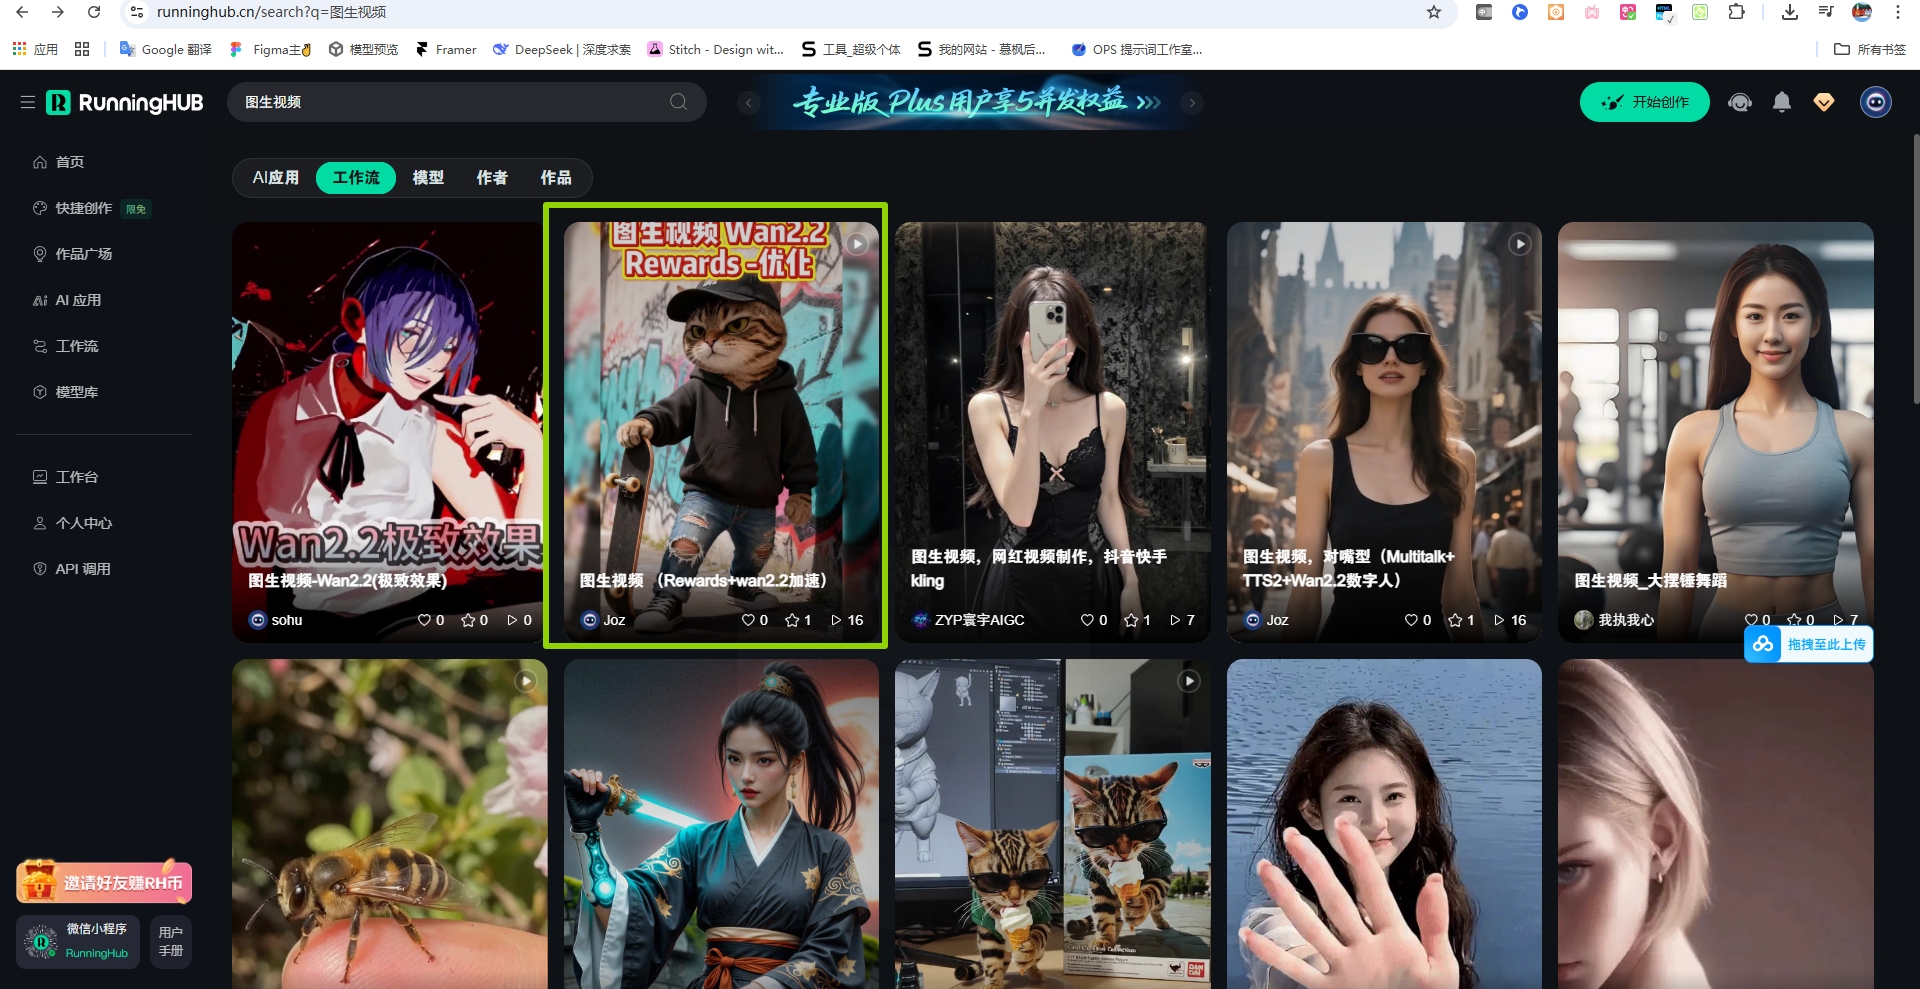1920x989 pixels.
Task: Click the 开始创作 button
Action: click(1645, 102)
